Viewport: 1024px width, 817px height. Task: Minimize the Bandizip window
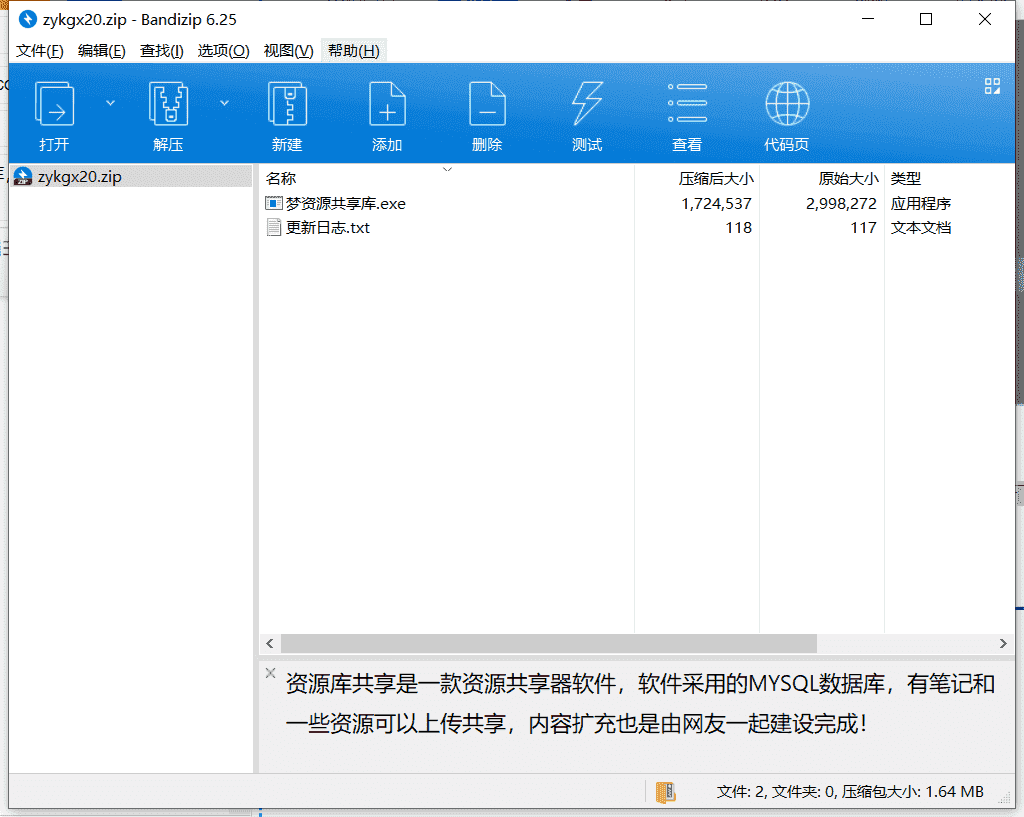(868, 19)
